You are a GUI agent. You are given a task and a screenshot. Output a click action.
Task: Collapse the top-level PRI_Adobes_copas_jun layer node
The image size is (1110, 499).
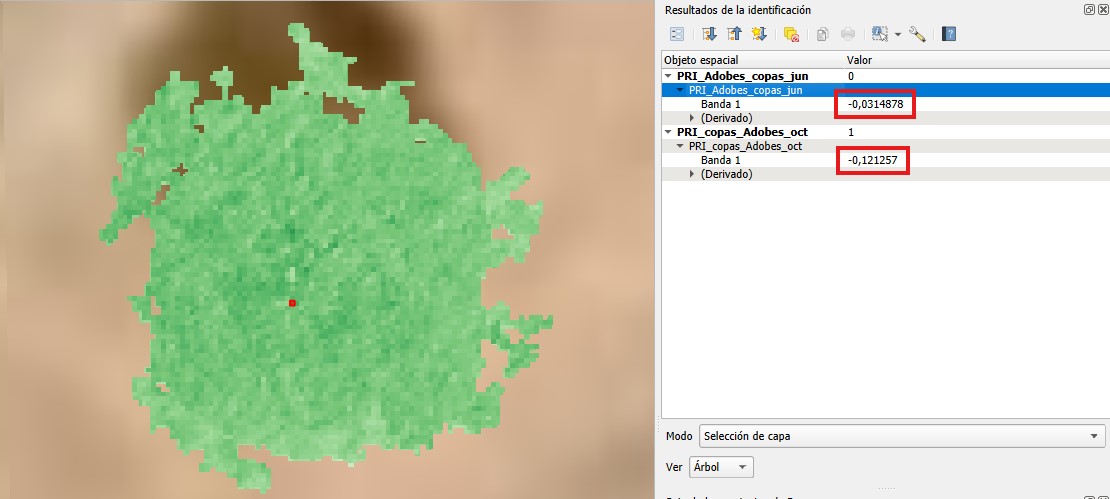click(x=668, y=76)
